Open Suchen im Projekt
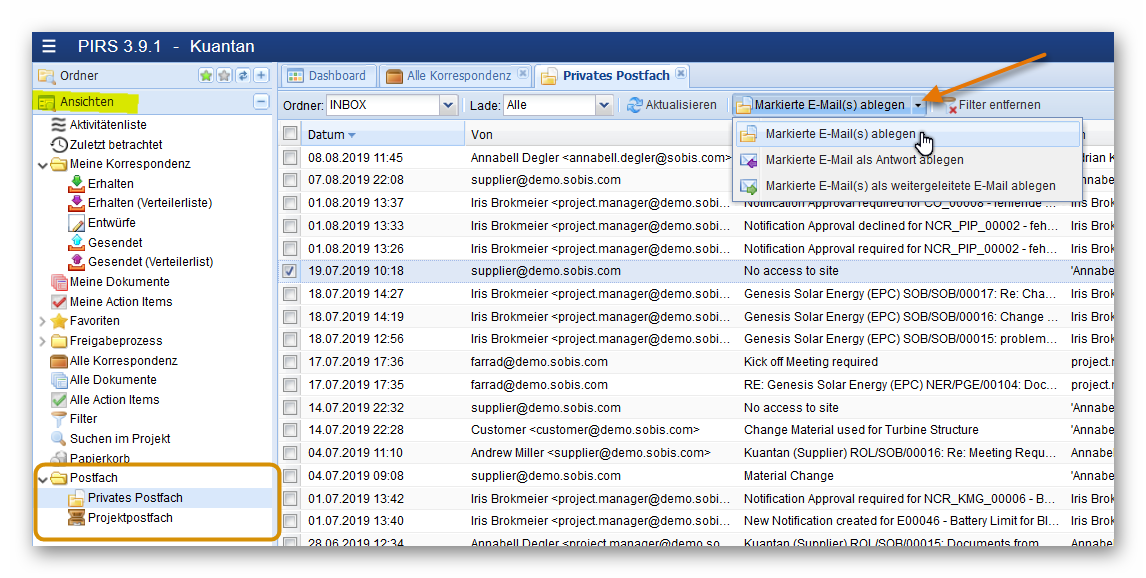1146x578 pixels. [x=122, y=438]
